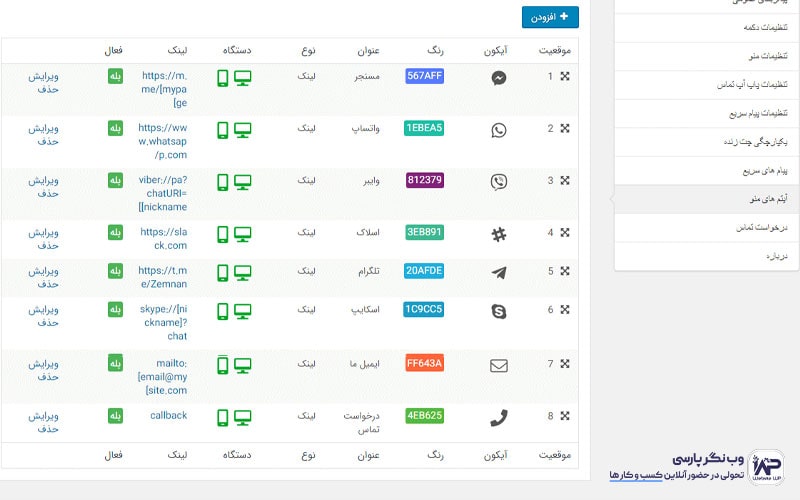Toggle the بله active badge in Viber row
Viewport: 800px width, 500px height.
point(115,180)
